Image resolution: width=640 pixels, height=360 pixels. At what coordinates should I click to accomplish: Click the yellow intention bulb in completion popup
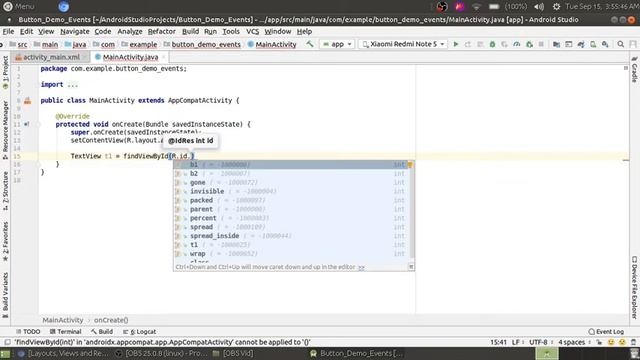click(x=410, y=164)
